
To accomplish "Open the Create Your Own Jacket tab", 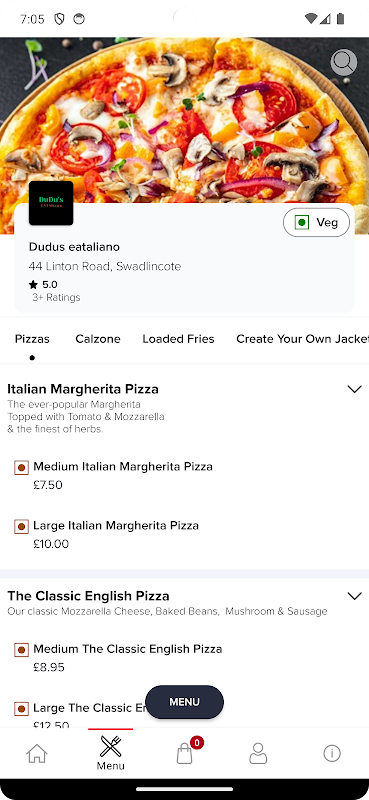I will click(x=302, y=339).
